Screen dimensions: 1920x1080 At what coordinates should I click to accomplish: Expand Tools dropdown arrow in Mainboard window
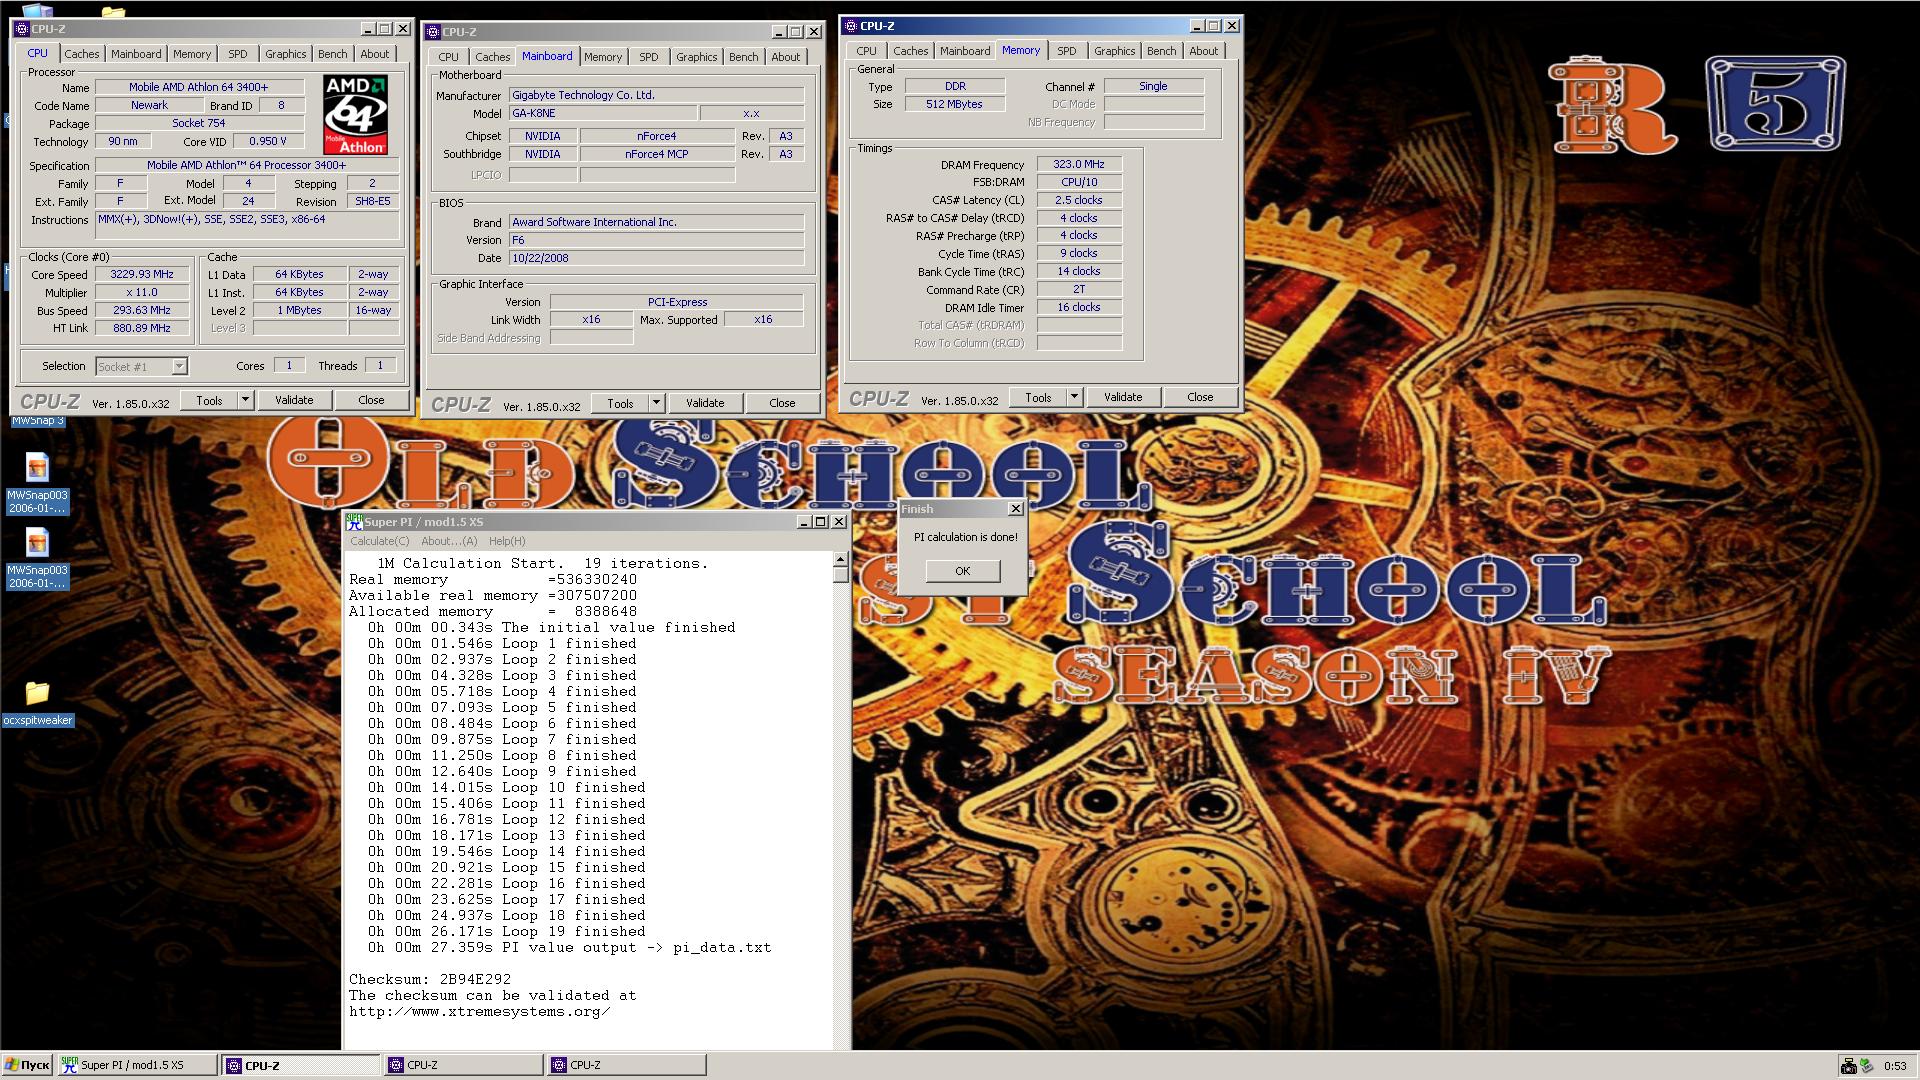click(656, 403)
